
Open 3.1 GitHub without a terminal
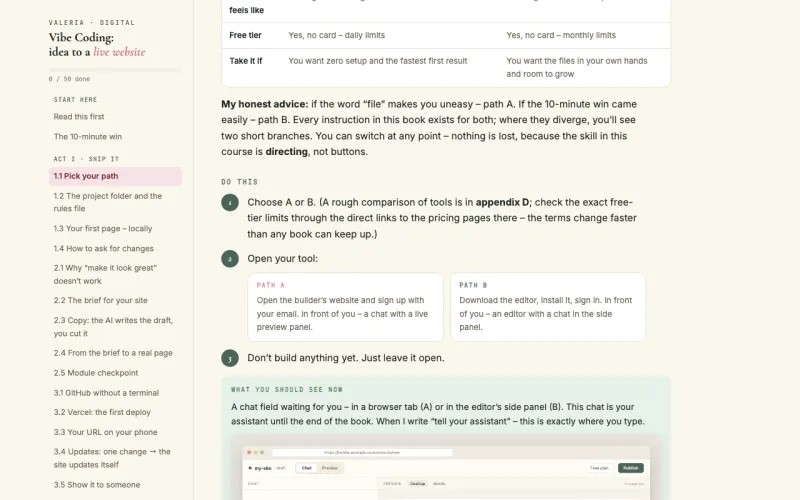(106, 393)
